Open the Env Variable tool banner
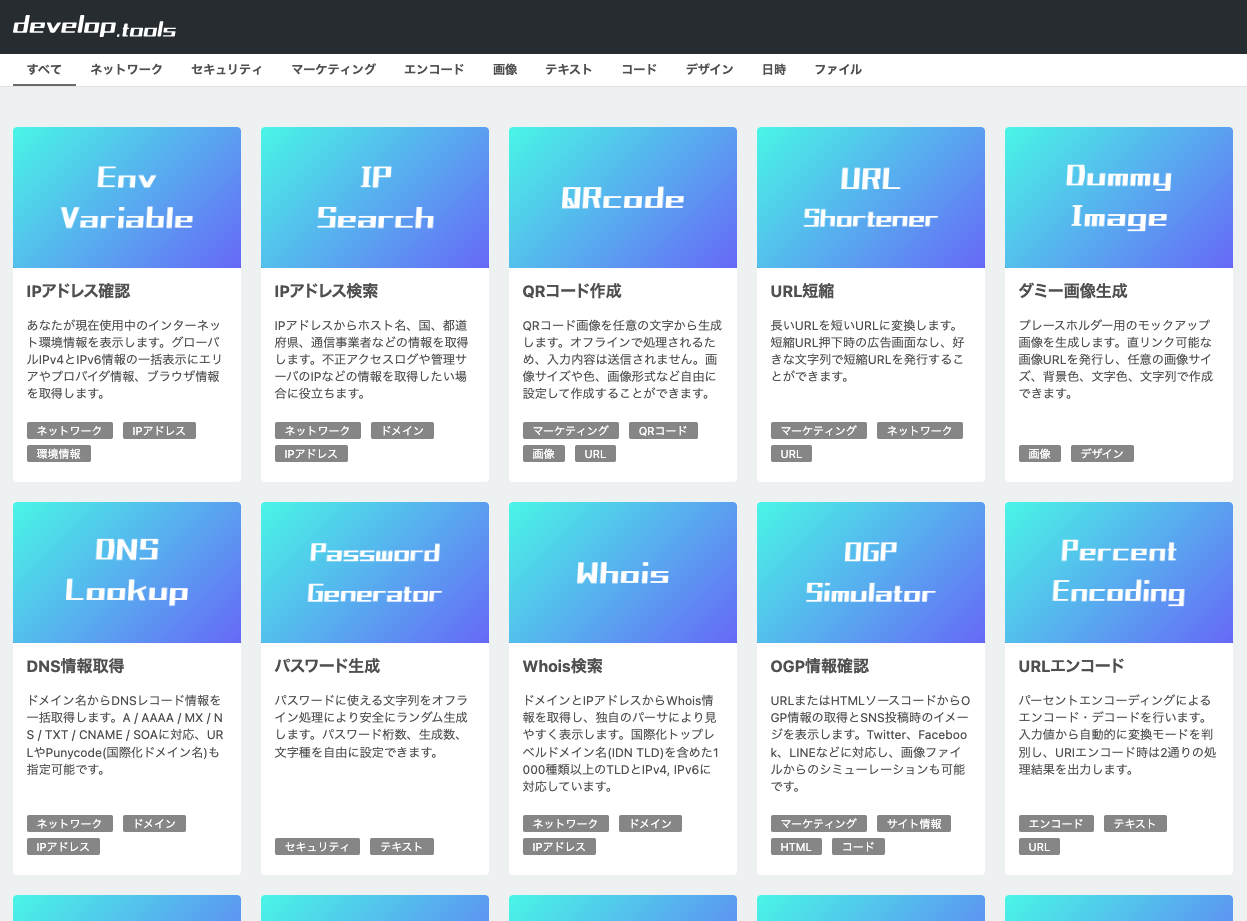Viewport: 1247px width, 921px height. click(x=126, y=197)
